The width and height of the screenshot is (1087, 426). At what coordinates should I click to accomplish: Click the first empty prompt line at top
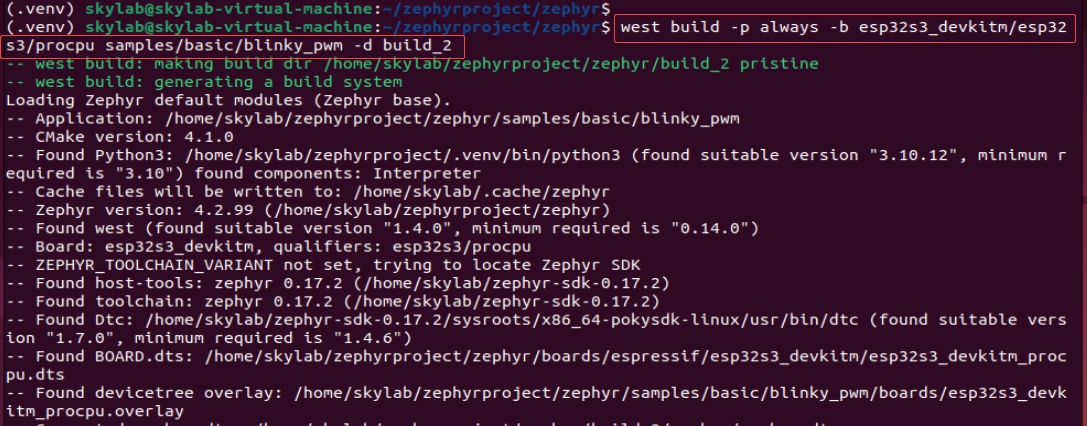pyautogui.click(x=308, y=9)
